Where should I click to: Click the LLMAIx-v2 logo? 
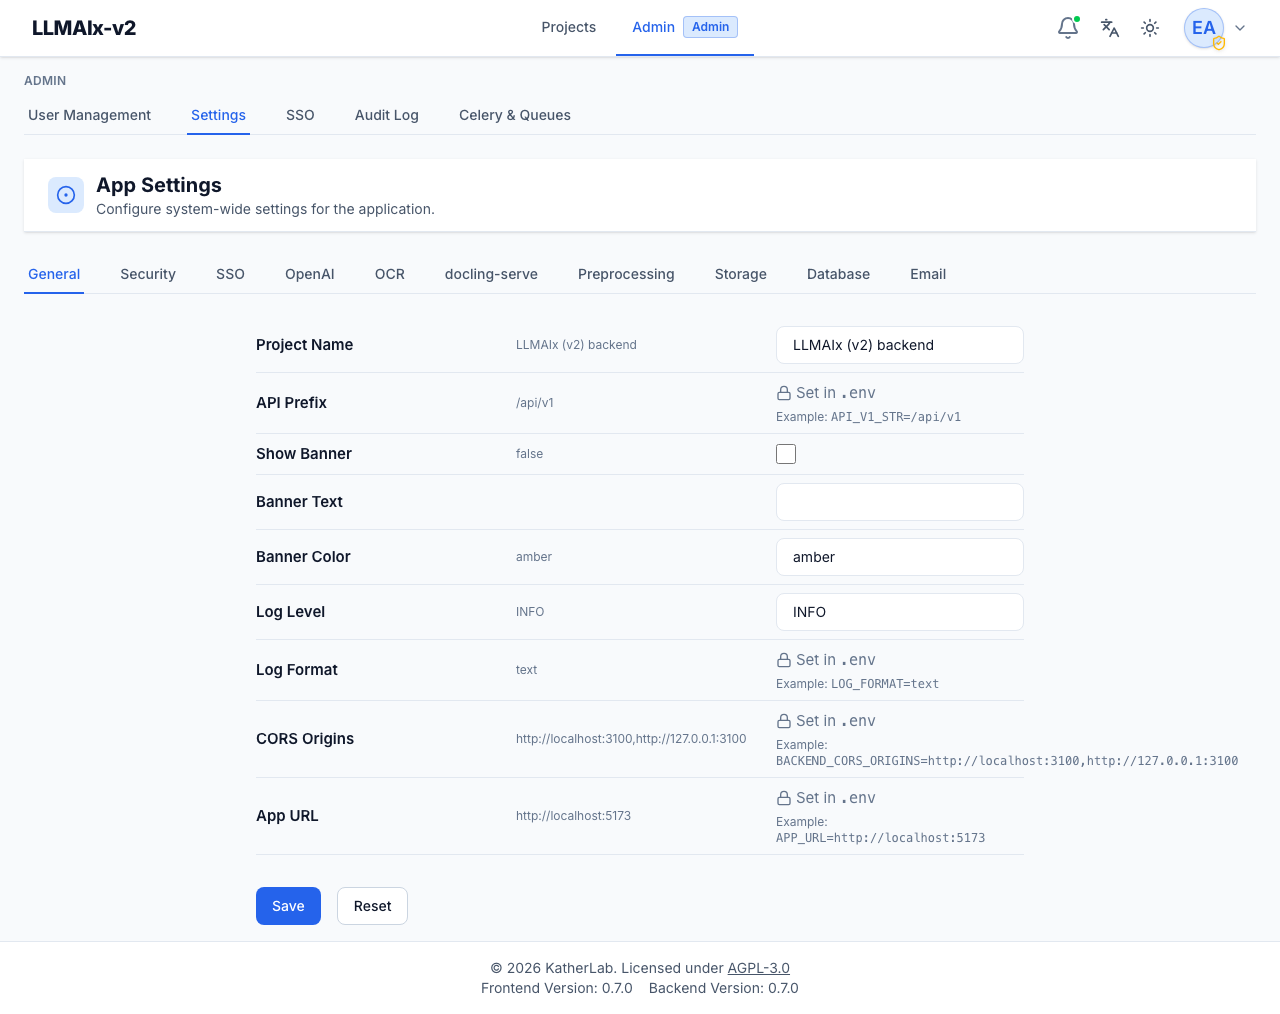84,28
